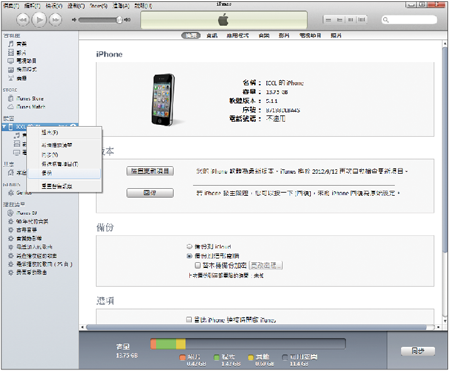Open the Edit (E) menu
450x372 pixels.
click(33, 6)
